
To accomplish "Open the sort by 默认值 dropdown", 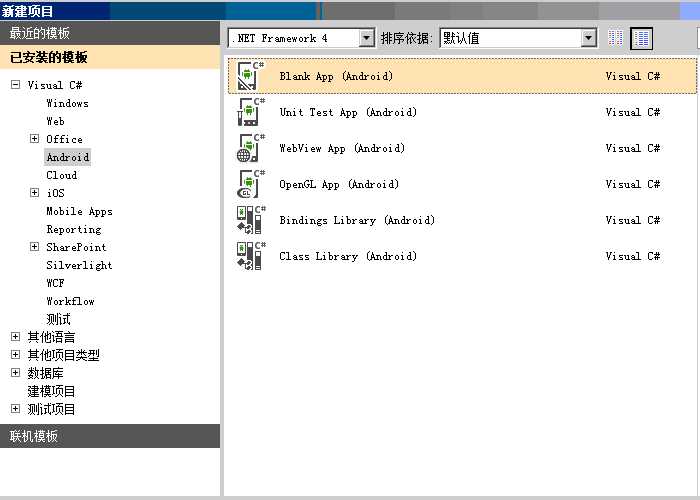I will coord(589,38).
